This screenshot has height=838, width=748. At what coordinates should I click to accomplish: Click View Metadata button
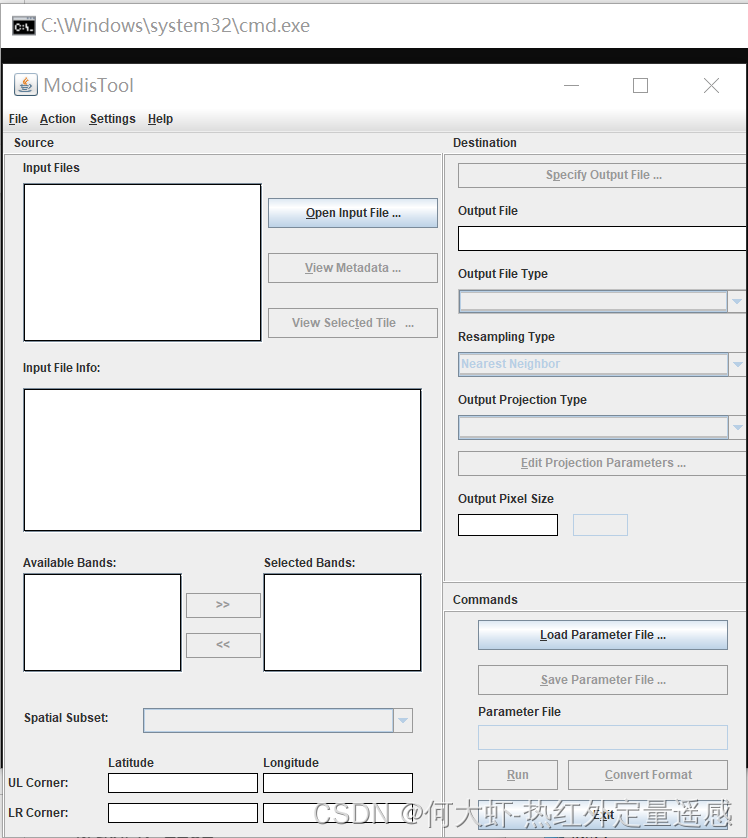(x=353, y=268)
